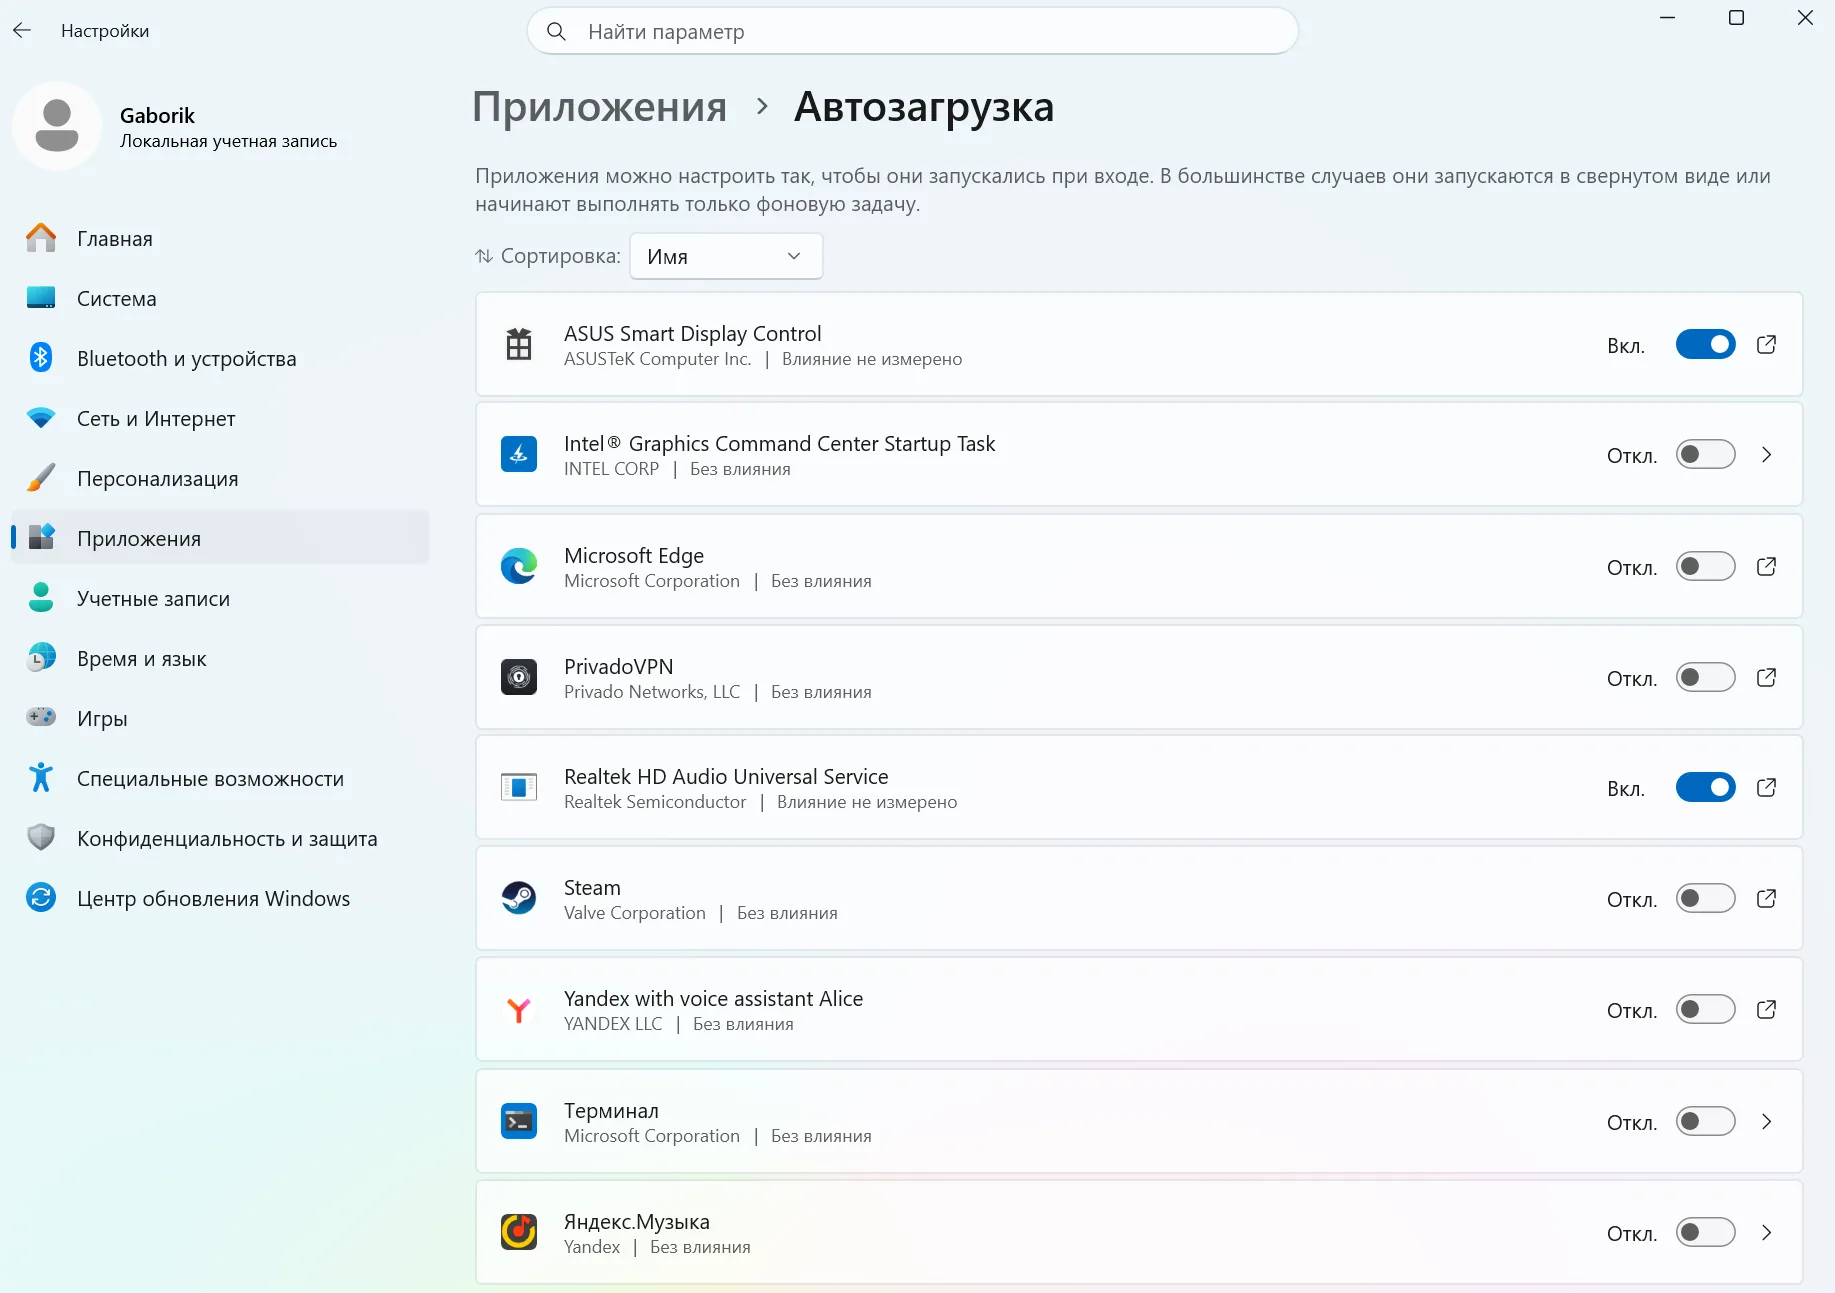Open external link icon for PrivadoVPN
1835x1293 pixels.
[1767, 678]
